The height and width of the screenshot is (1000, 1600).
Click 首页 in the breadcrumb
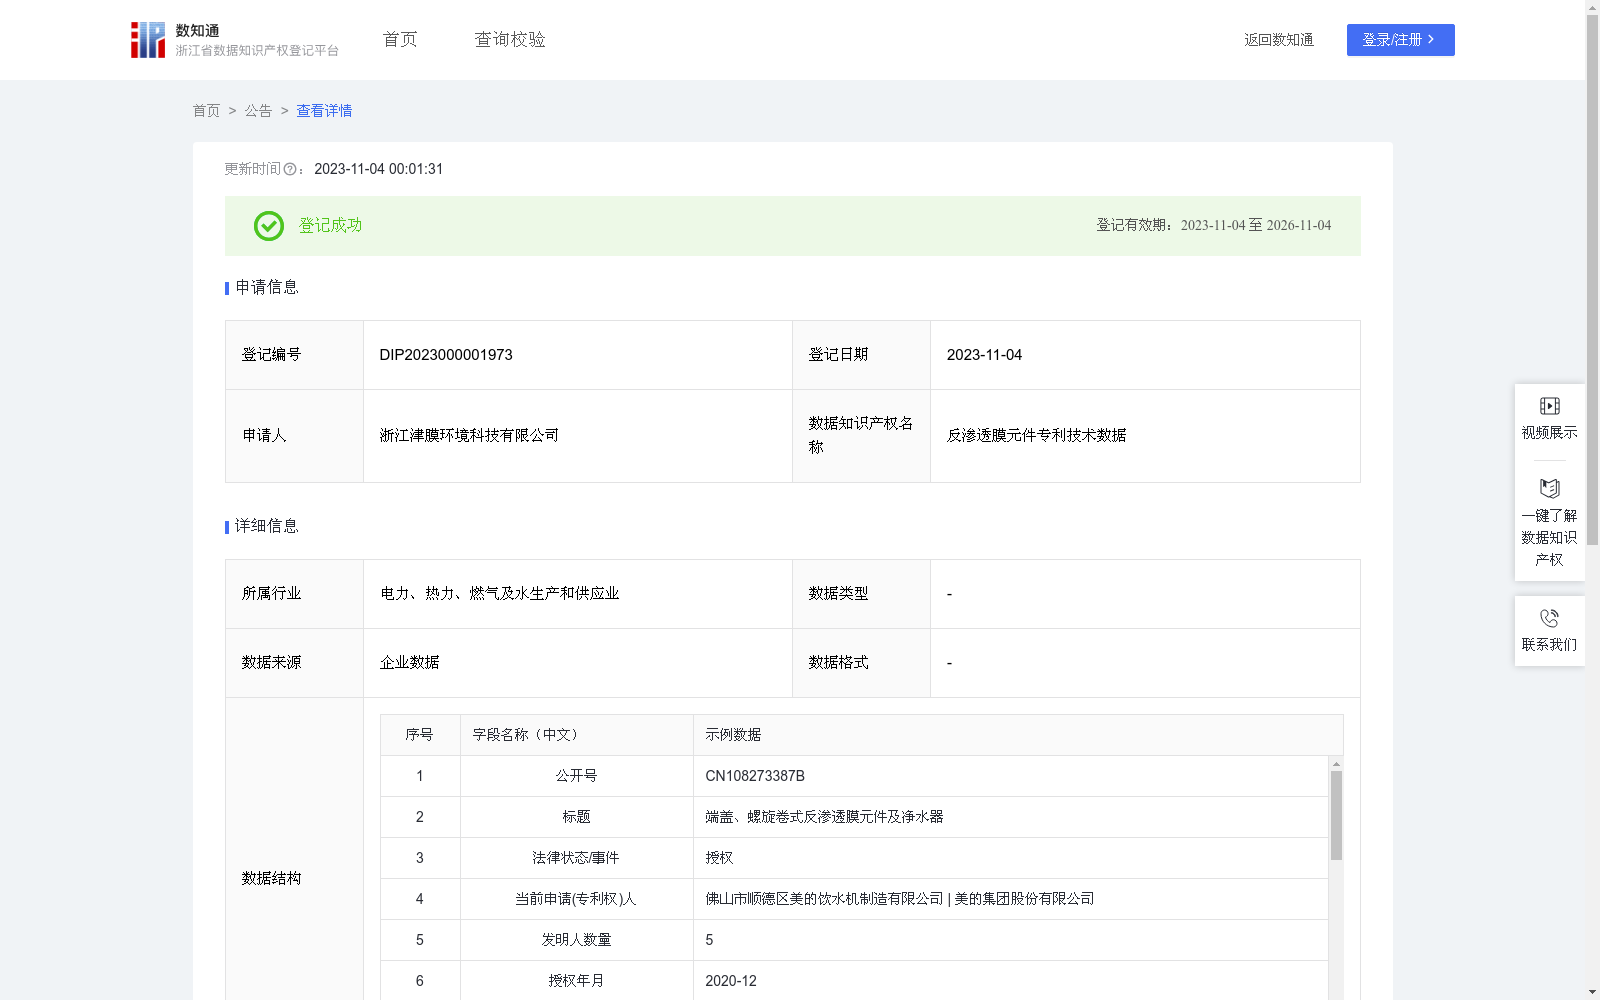(206, 111)
